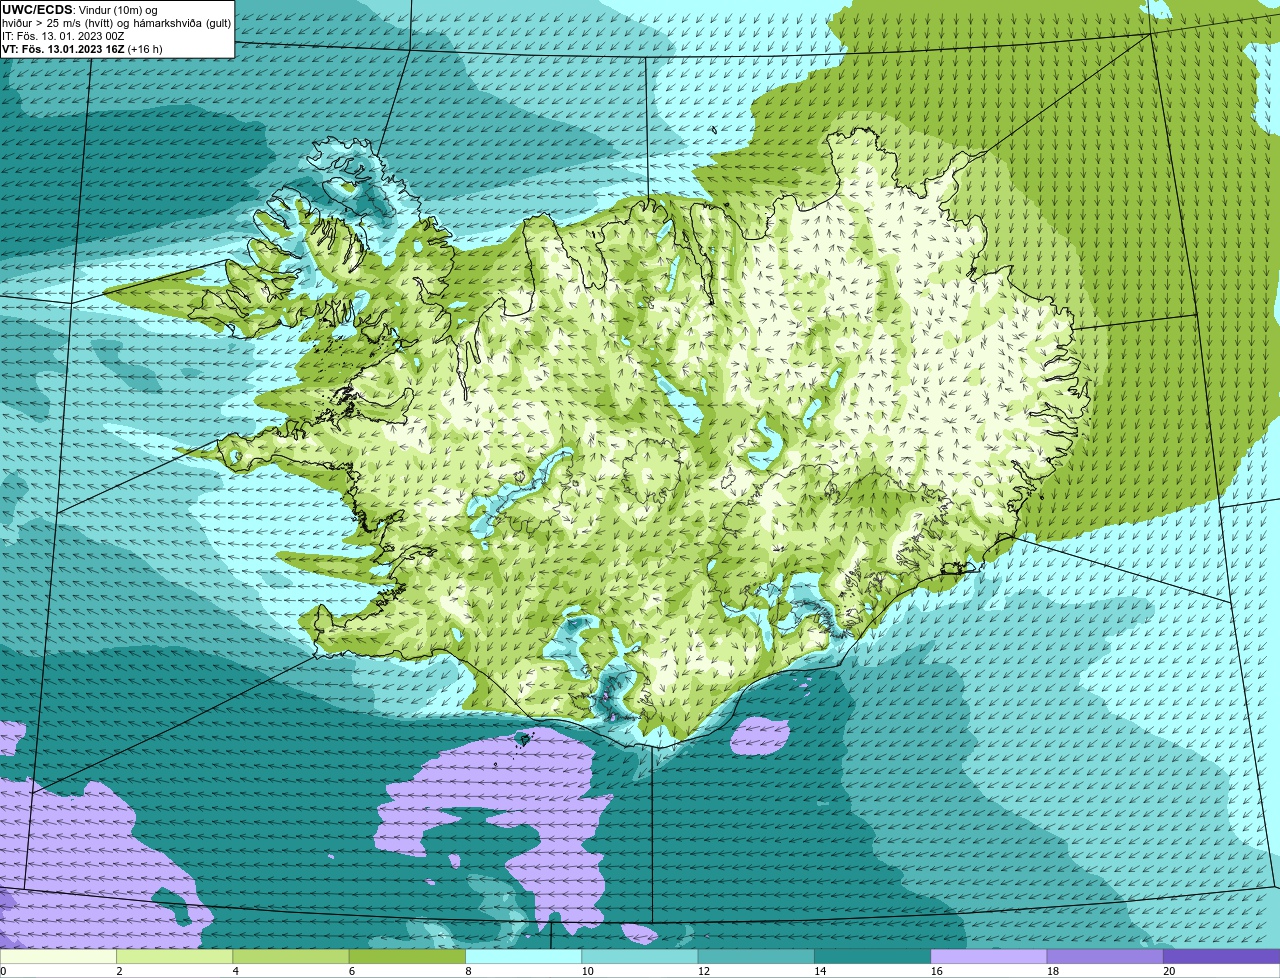
Task: Click the "8" label on the wind scale
Action: (x=467, y=971)
